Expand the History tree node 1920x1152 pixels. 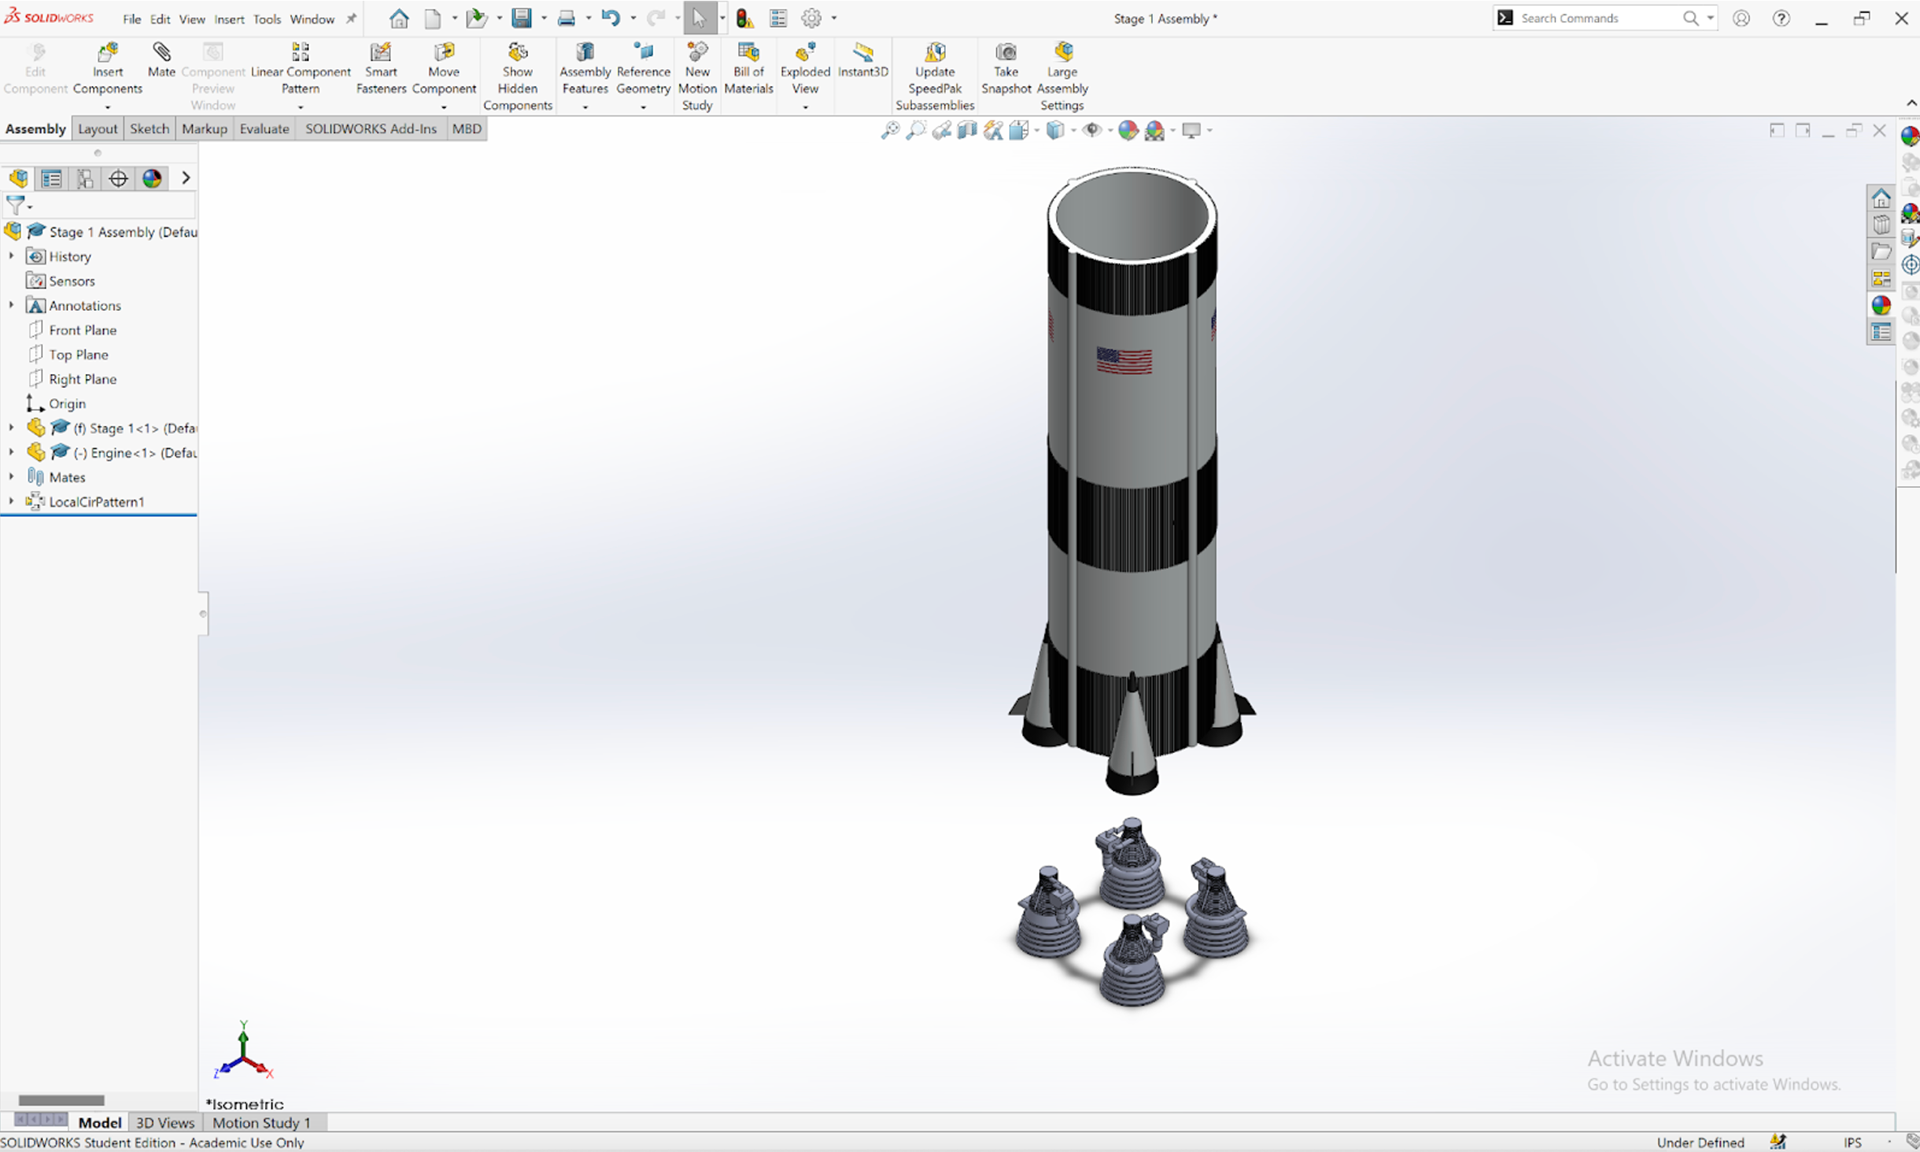tap(11, 256)
